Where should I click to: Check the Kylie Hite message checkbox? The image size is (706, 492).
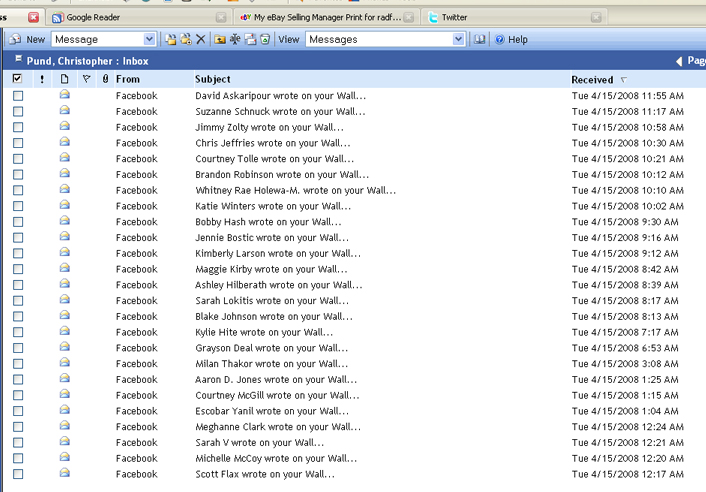pos(18,332)
